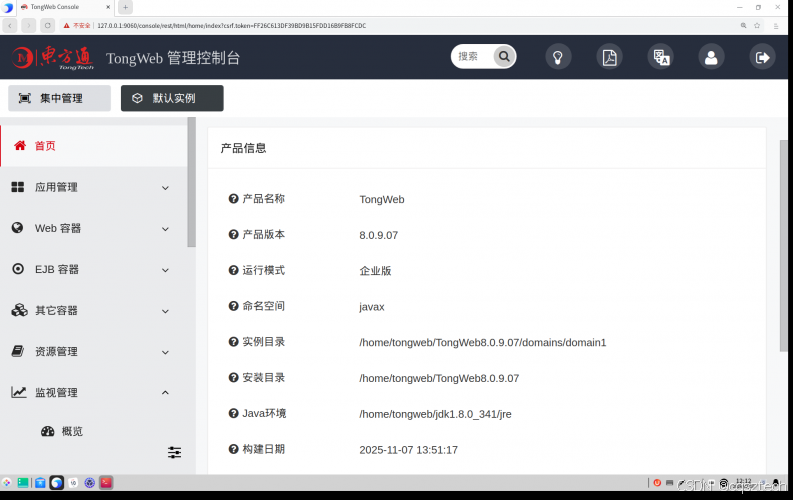Click the insecure warning icon in address bar
Image resolution: width=793 pixels, height=500 pixels.
click(x=66, y=25)
